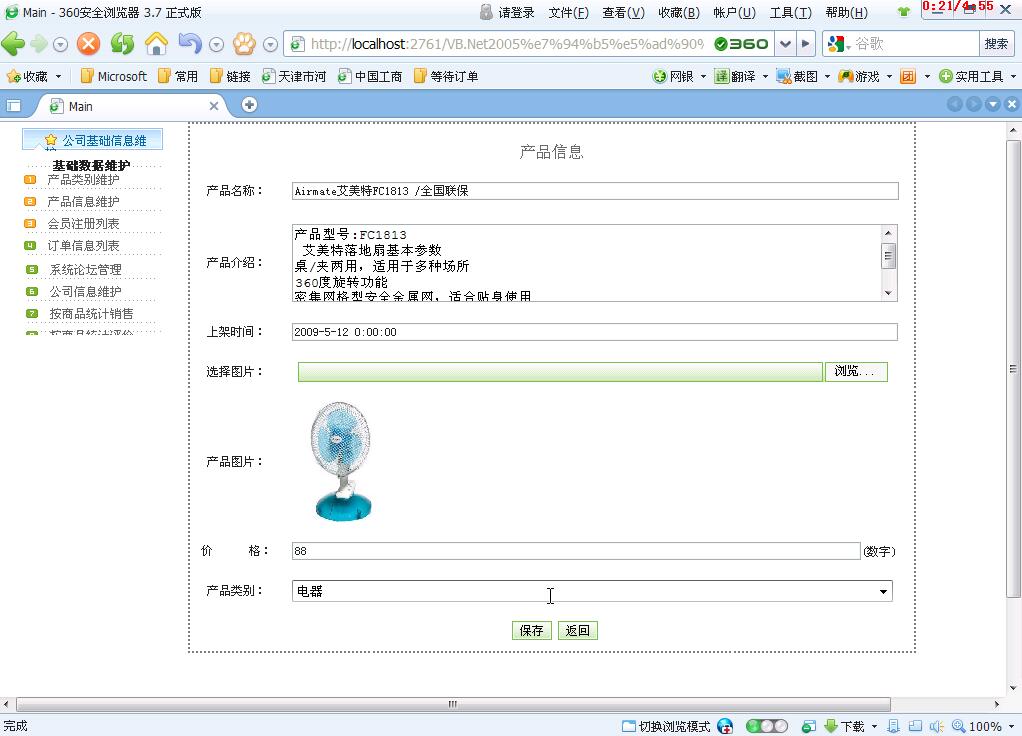Image resolution: width=1022 pixels, height=736 pixels.
Task: Open the 天津市河 bookmark
Action: pos(293,76)
